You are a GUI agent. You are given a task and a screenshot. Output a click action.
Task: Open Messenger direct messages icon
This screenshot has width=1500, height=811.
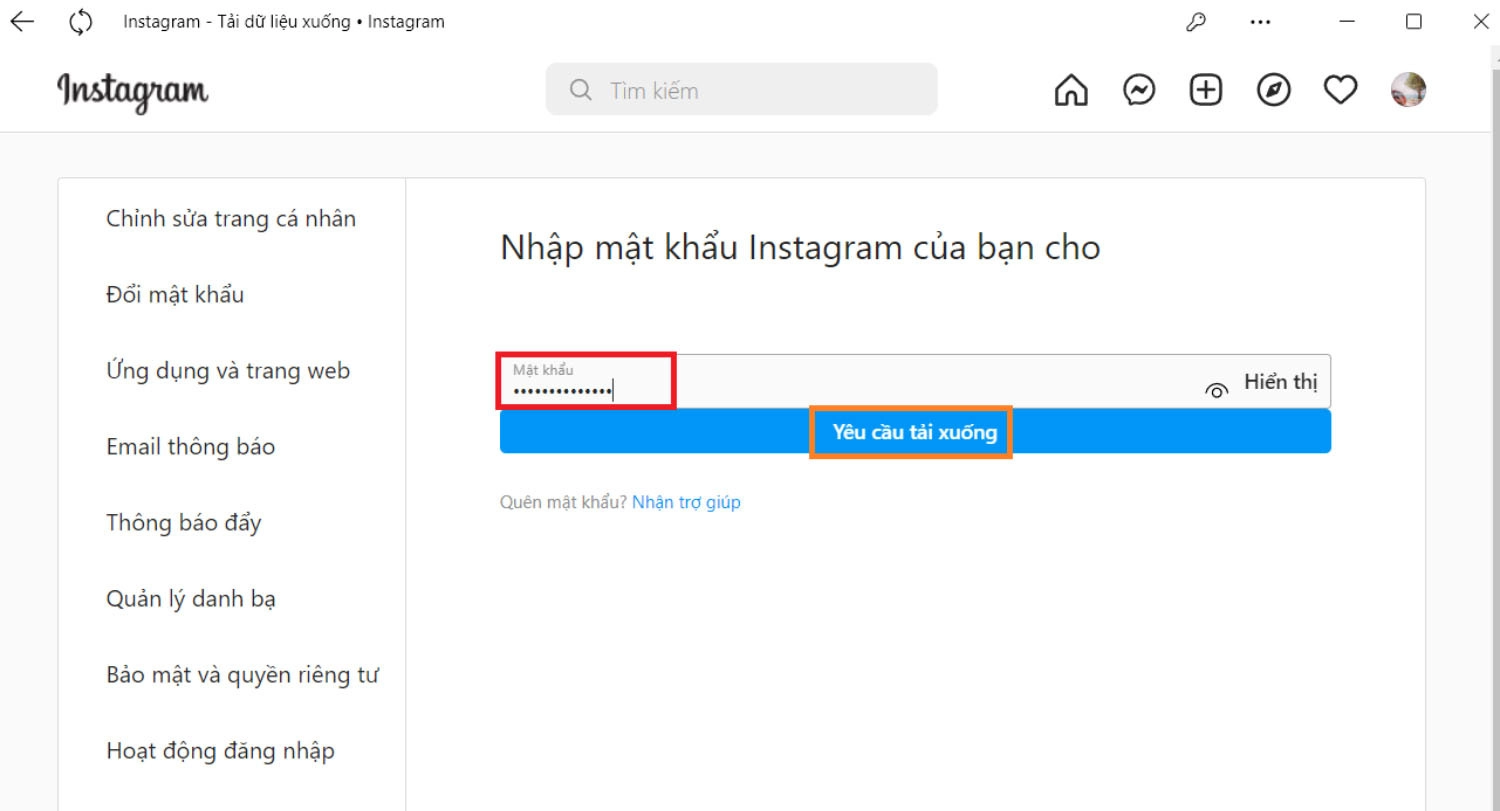click(x=1139, y=90)
